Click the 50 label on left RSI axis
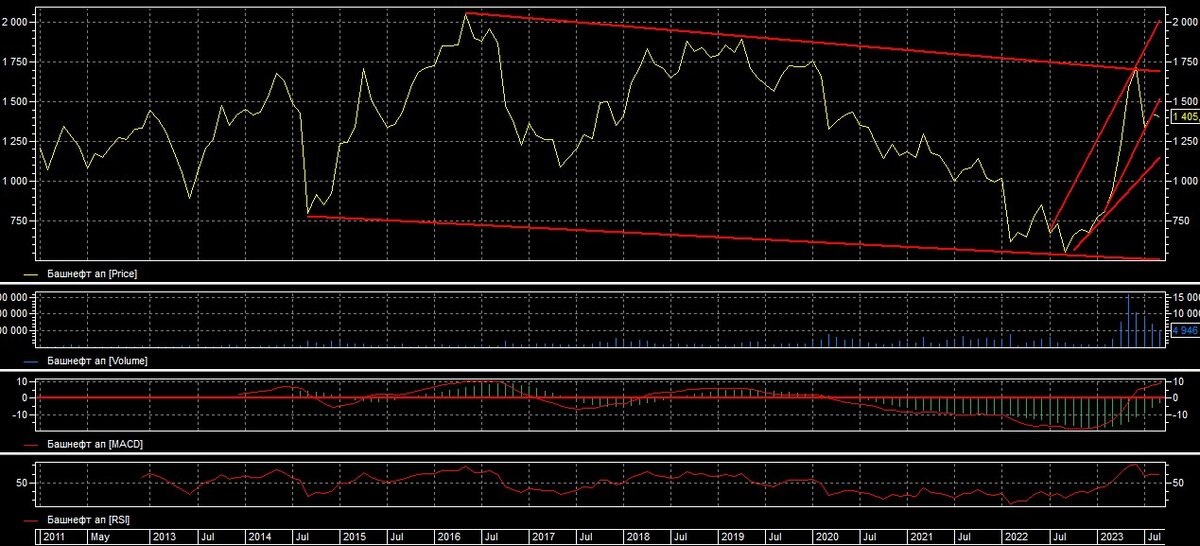Screen dimensions: 1200x546 [24, 483]
